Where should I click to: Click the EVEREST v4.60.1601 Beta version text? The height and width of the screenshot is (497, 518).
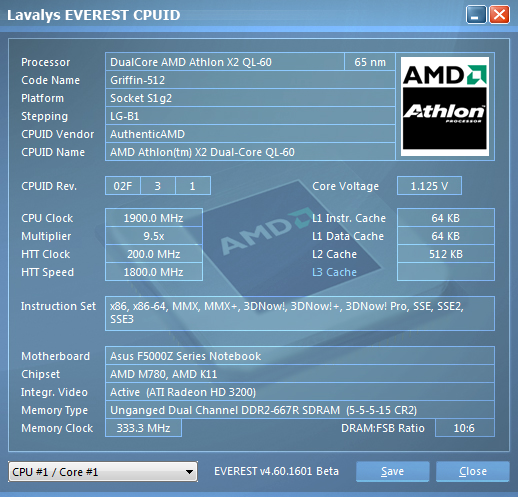tap(276, 471)
